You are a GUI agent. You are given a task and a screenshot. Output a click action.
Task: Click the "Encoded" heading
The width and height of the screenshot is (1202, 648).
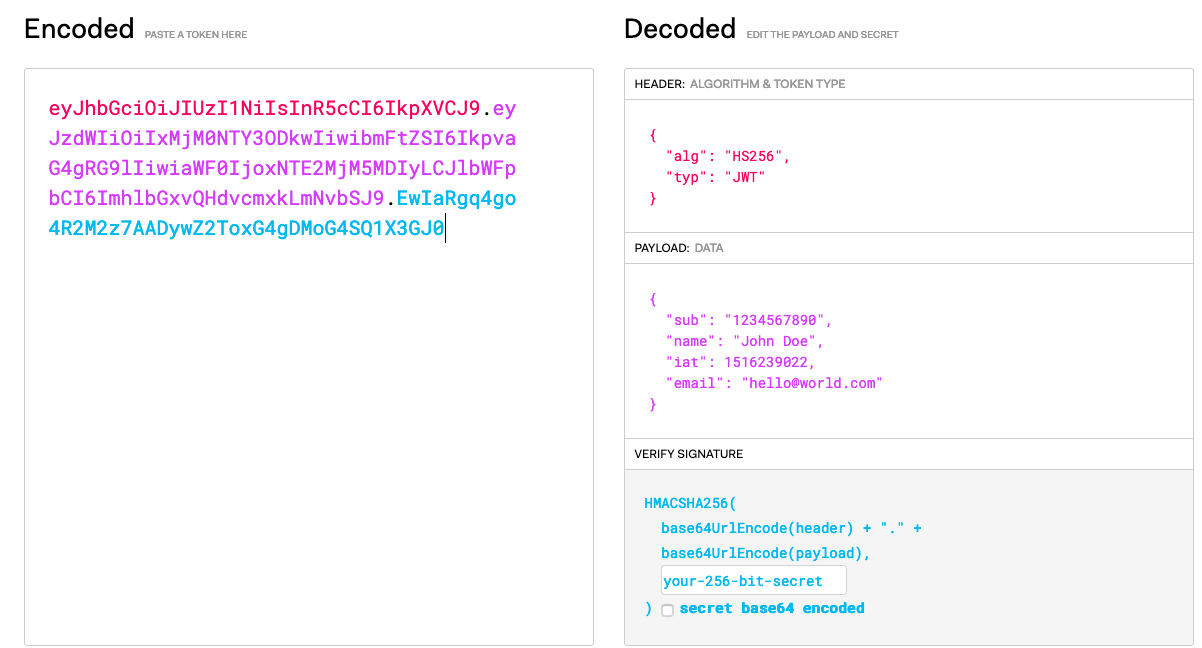click(78, 27)
